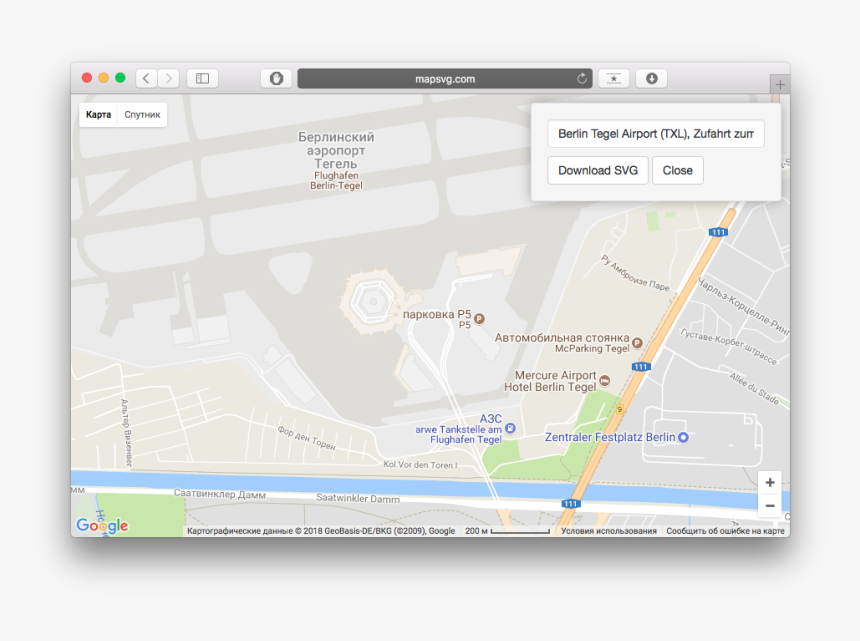The height and width of the screenshot is (641, 860).
Task: Click the Saatwinkler Damm street label
Action: click(358, 498)
